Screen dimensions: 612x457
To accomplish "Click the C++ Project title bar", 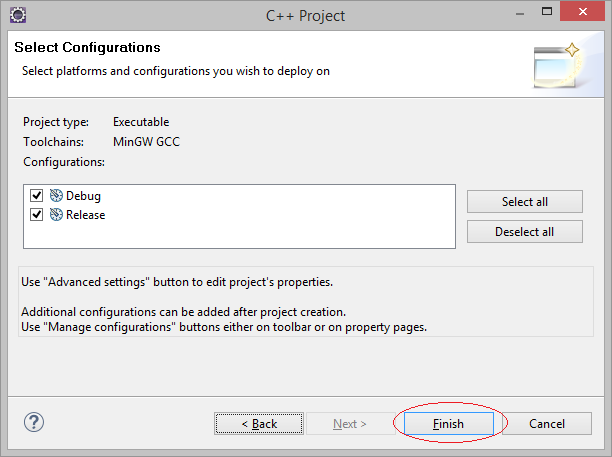I will point(305,16).
